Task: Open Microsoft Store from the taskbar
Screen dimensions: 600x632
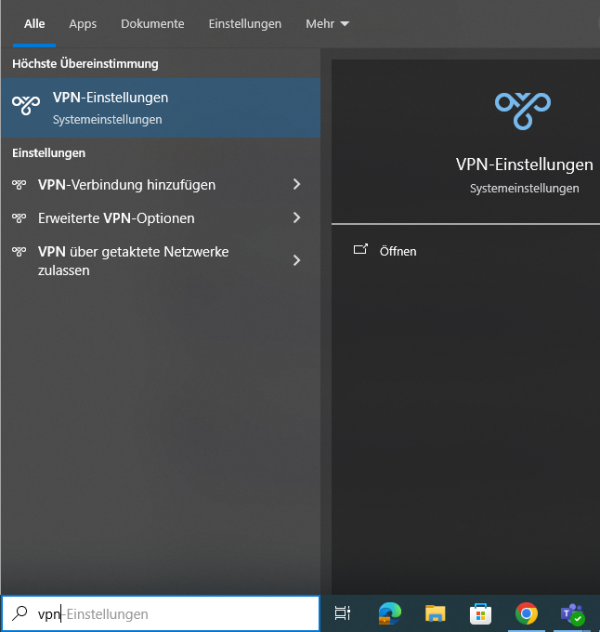Action: (481, 614)
